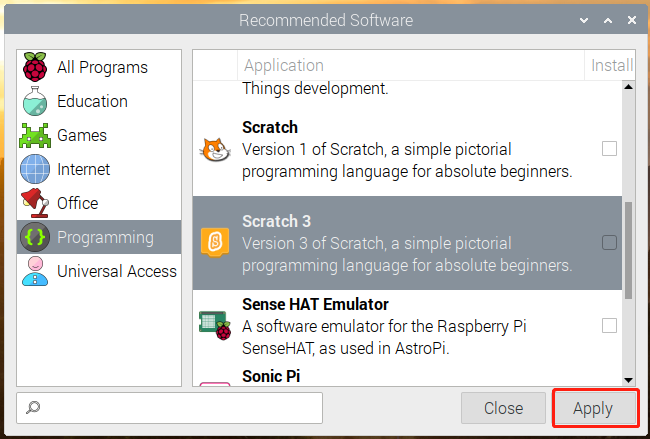Image resolution: width=650 pixels, height=439 pixels.
Task: Click the Internet globe icon
Action: tap(35, 169)
